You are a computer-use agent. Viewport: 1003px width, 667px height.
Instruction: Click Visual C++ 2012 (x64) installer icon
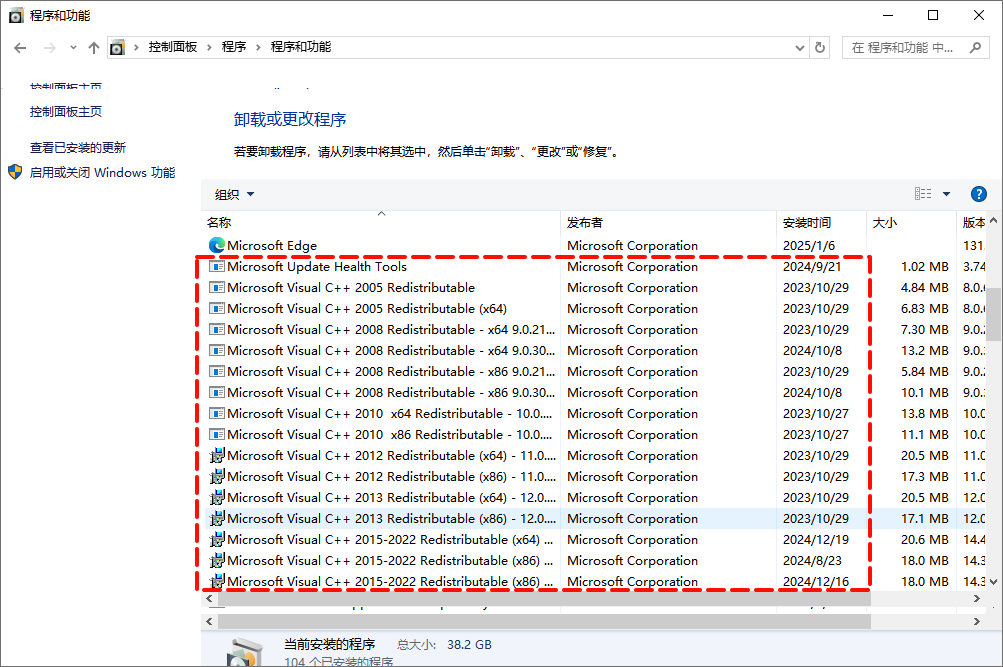click(217, 455)
